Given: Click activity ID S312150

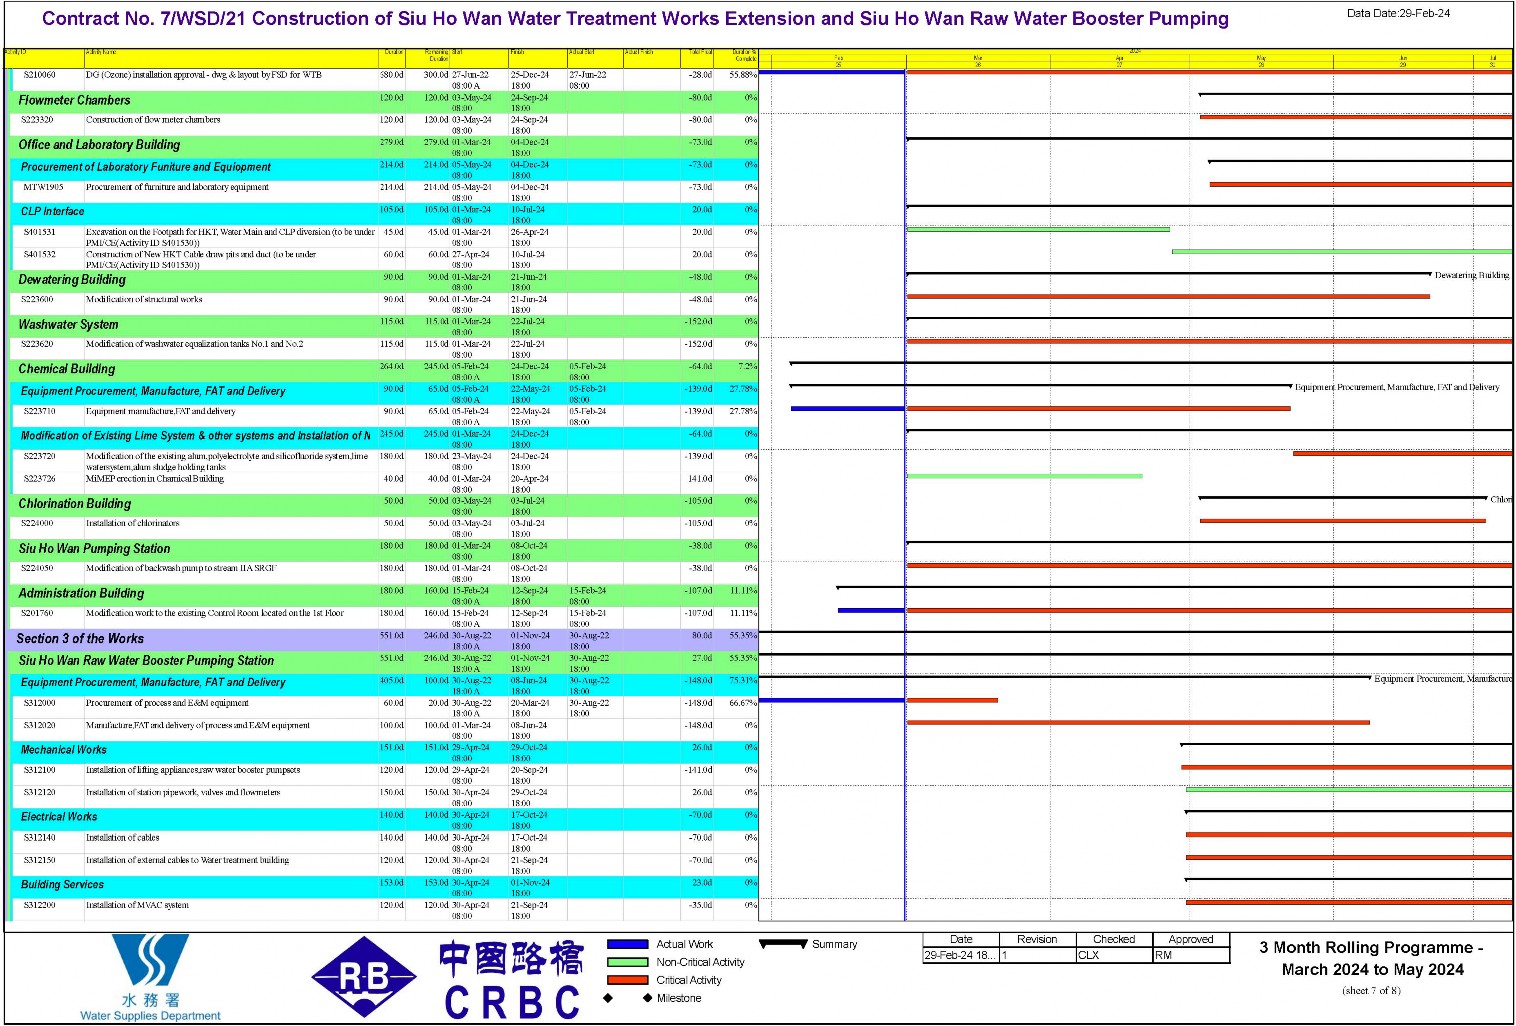Looking at the screenshot, I should point(40,860).
